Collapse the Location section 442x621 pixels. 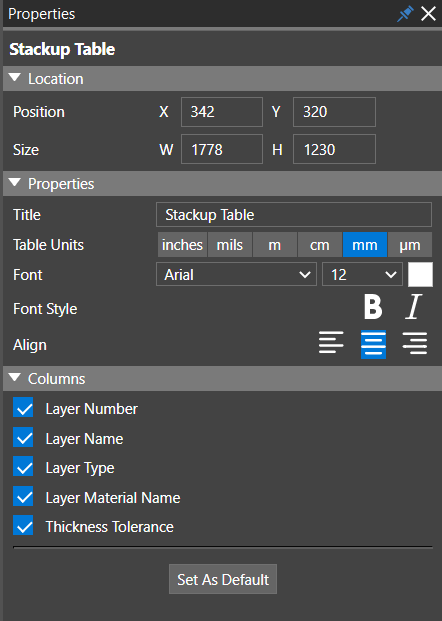point(15,78)
